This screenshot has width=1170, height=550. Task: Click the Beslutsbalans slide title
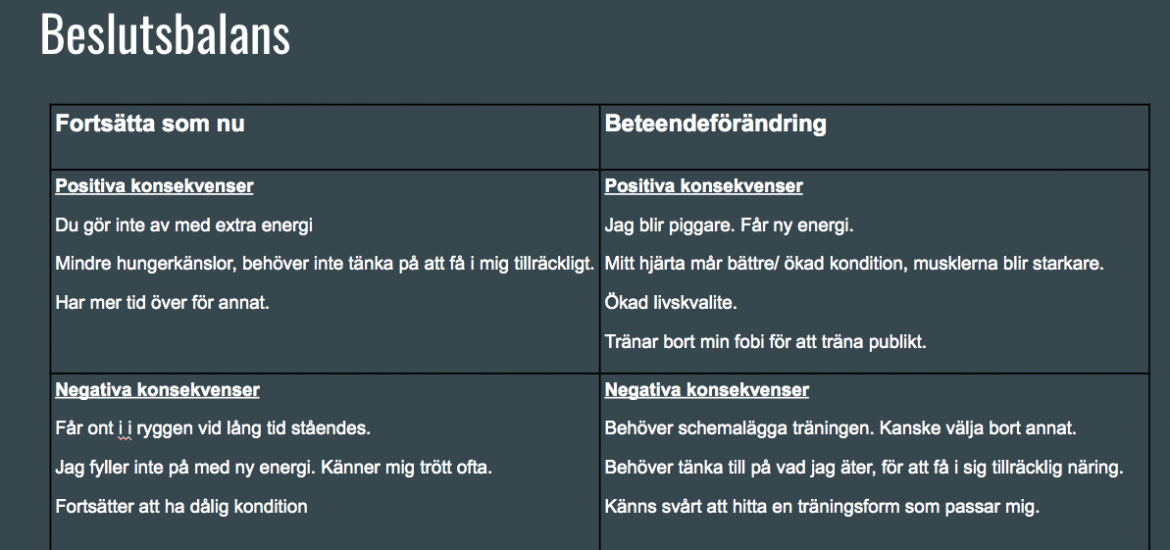[165, 35]
